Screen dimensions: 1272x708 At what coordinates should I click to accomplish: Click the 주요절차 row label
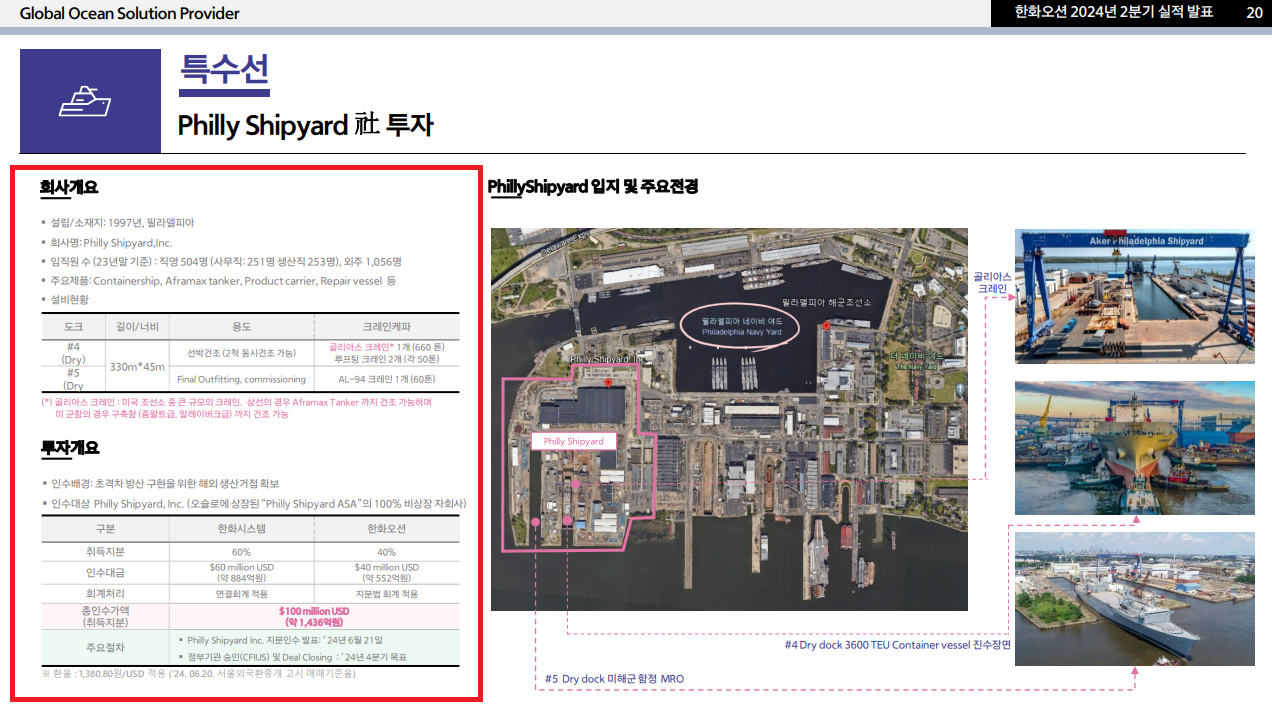105,647
